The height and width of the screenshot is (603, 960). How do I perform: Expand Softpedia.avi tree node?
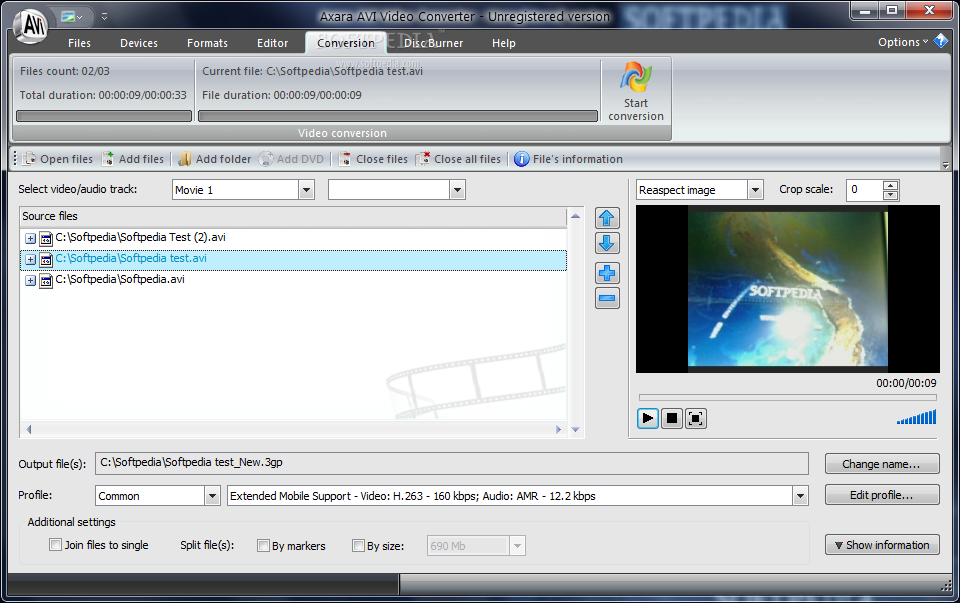click(x=30, y=280)
